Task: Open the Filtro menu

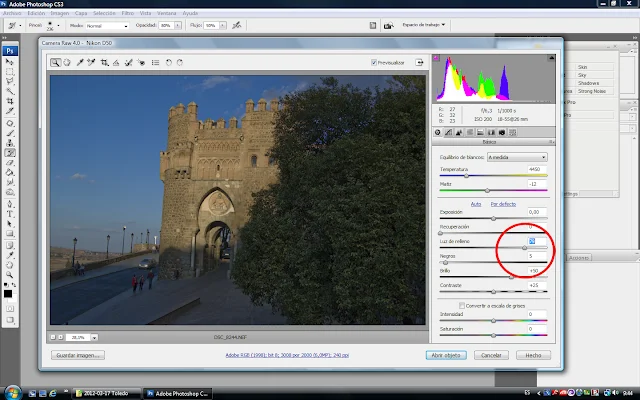Action: 127,12
